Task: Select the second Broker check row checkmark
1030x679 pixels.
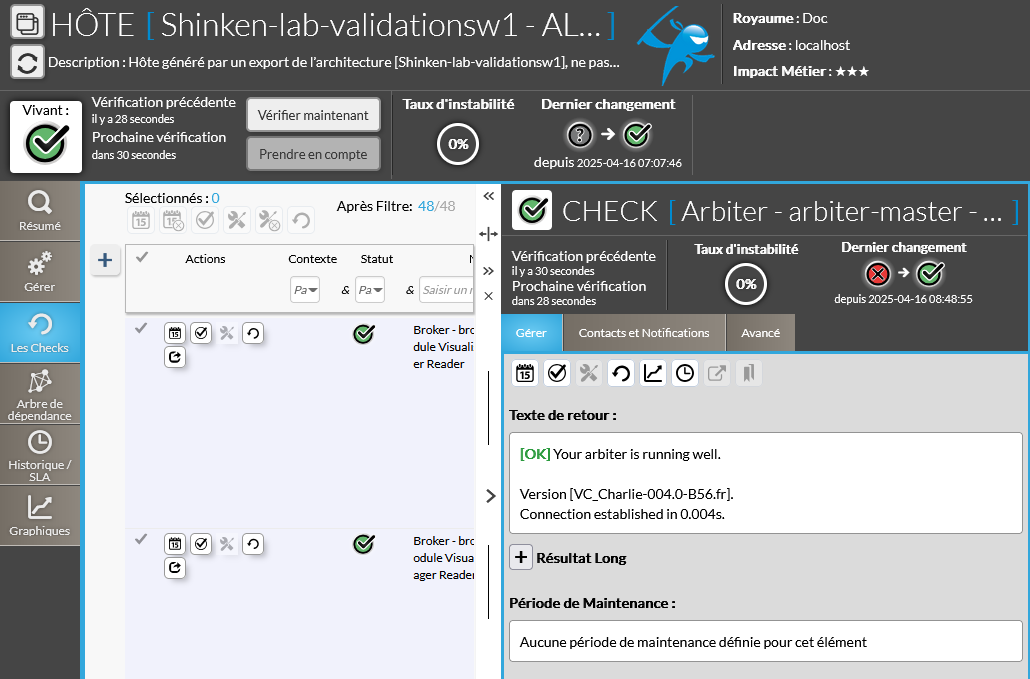Action: click(141, 539)
